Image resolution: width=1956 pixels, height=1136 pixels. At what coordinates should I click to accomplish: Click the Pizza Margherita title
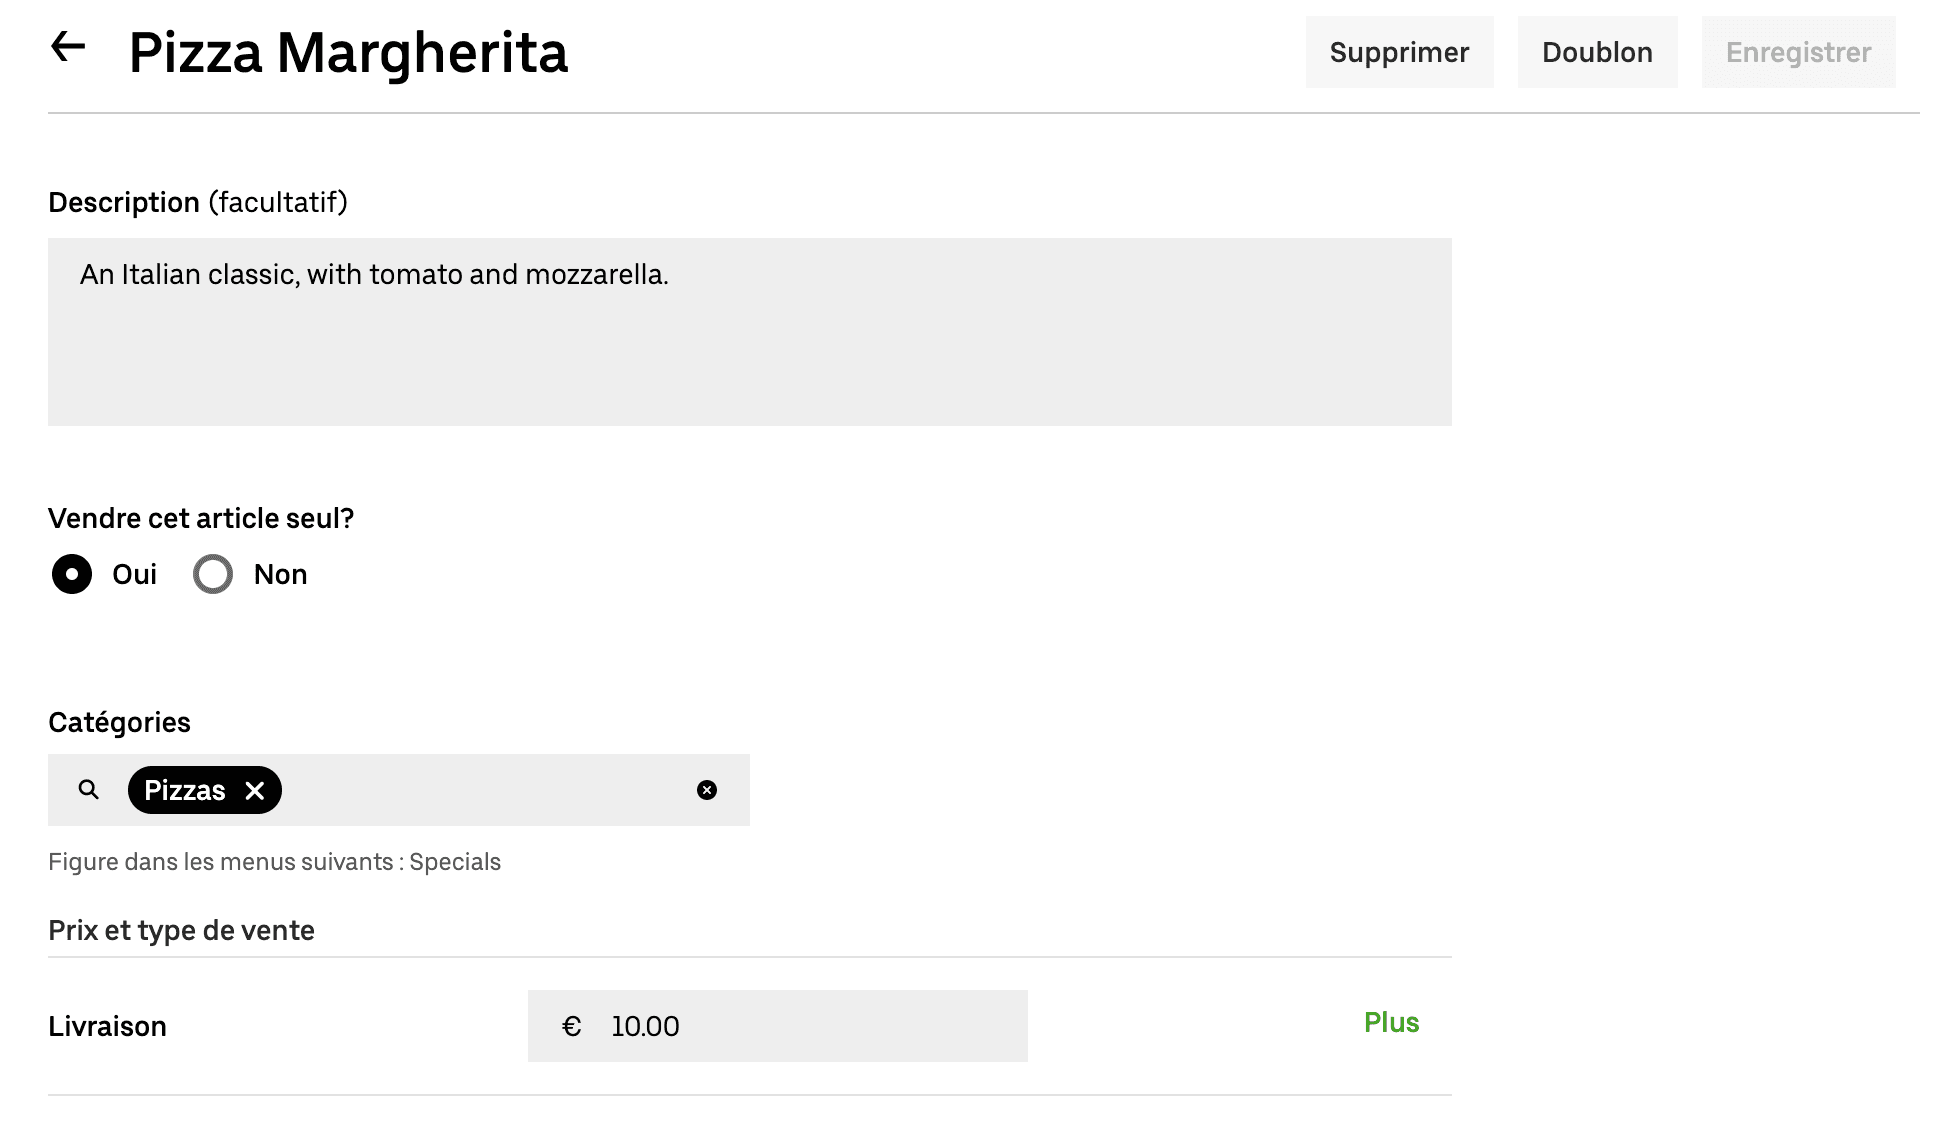pyautogui.click(x=348, y=52)
